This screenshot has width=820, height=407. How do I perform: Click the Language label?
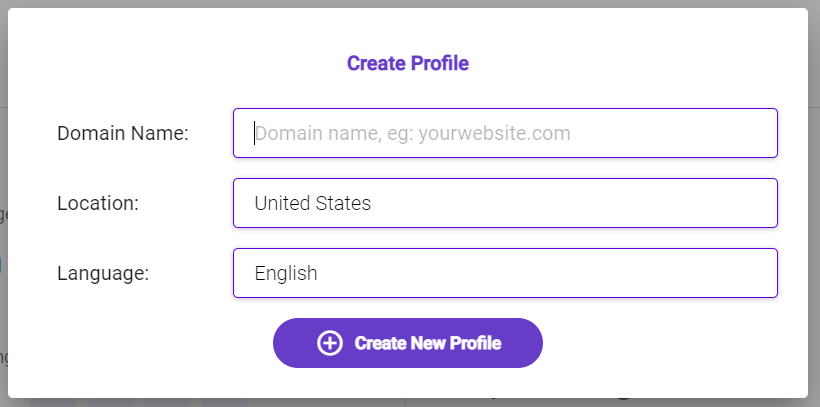point(103,273)
